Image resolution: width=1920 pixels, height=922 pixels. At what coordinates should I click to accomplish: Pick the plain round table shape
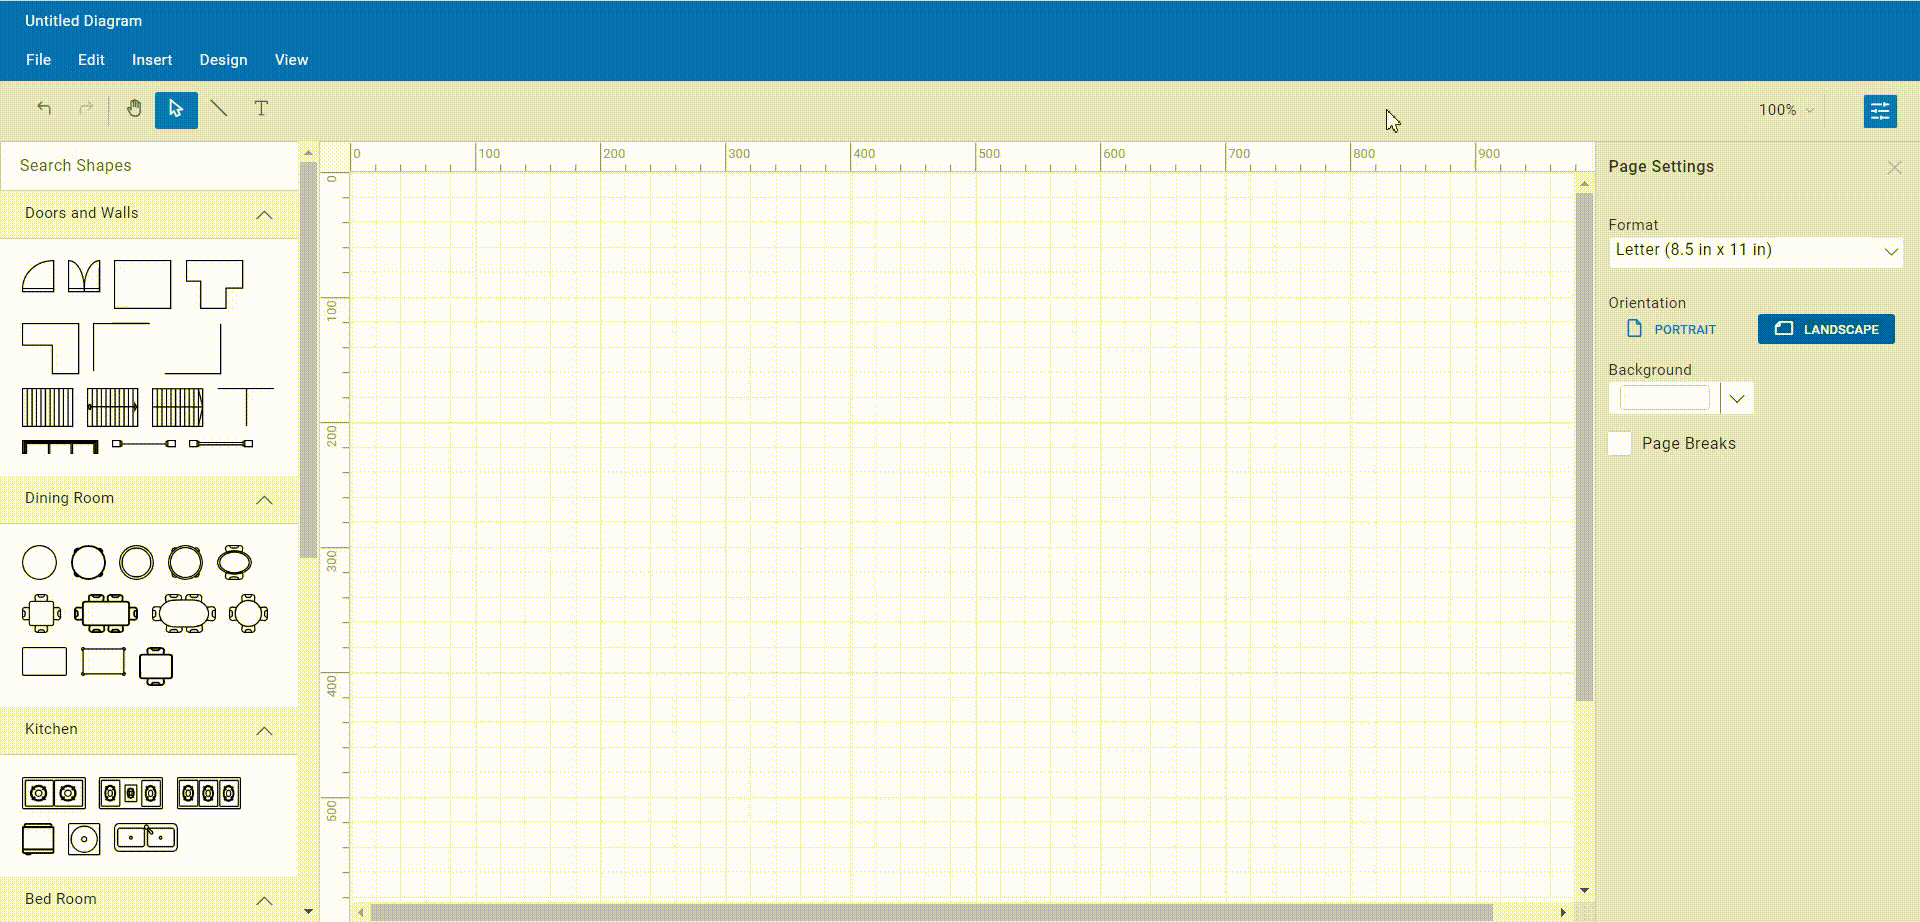(x=40, y=563)
